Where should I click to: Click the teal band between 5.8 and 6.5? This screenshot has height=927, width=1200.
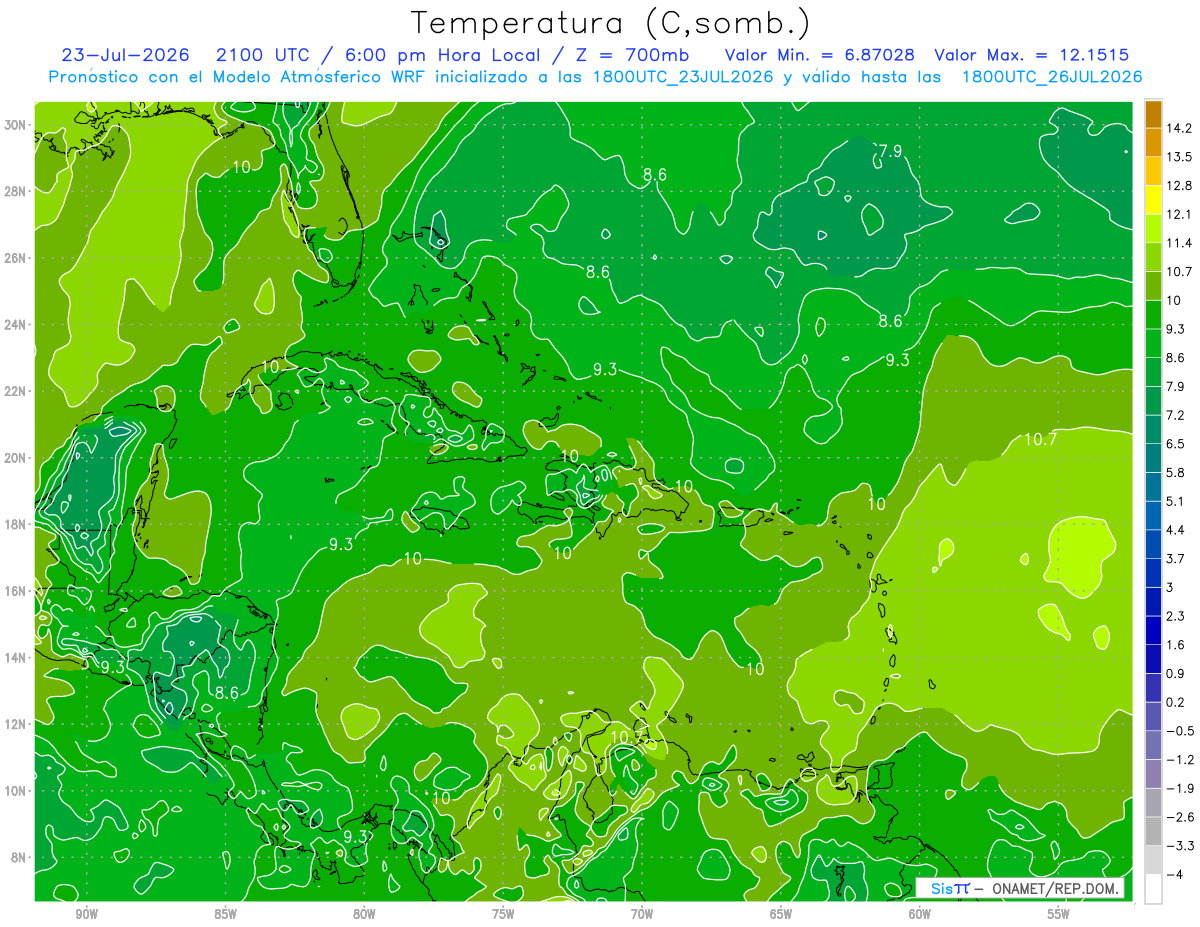(x=1153, y=458)
